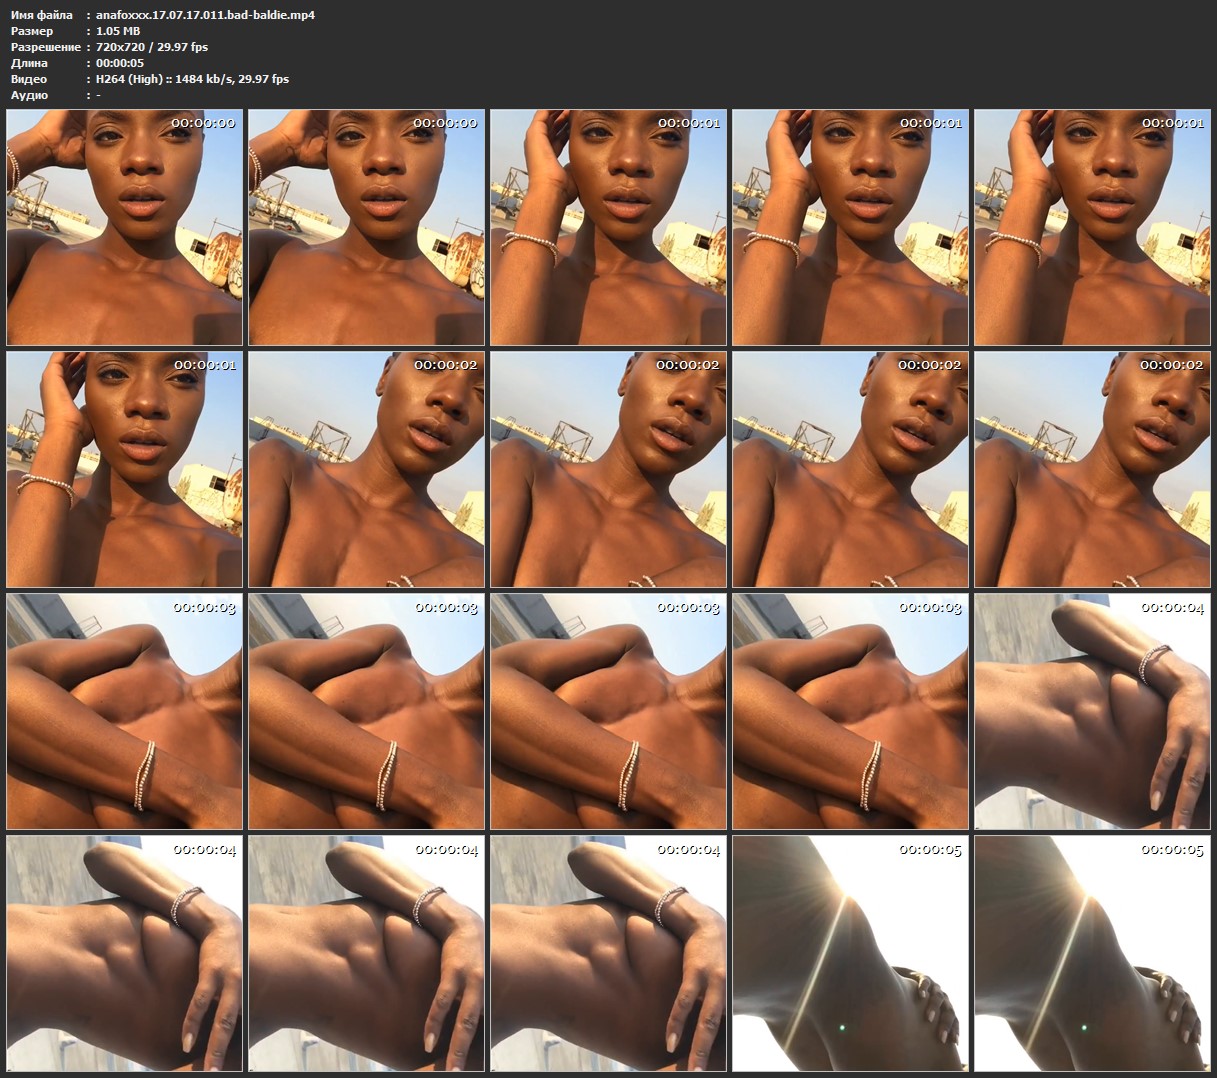Open the last thumbnail stamped 00:00:05
Viewport: 1217px width, 1078px height.
pos(1092,953)
